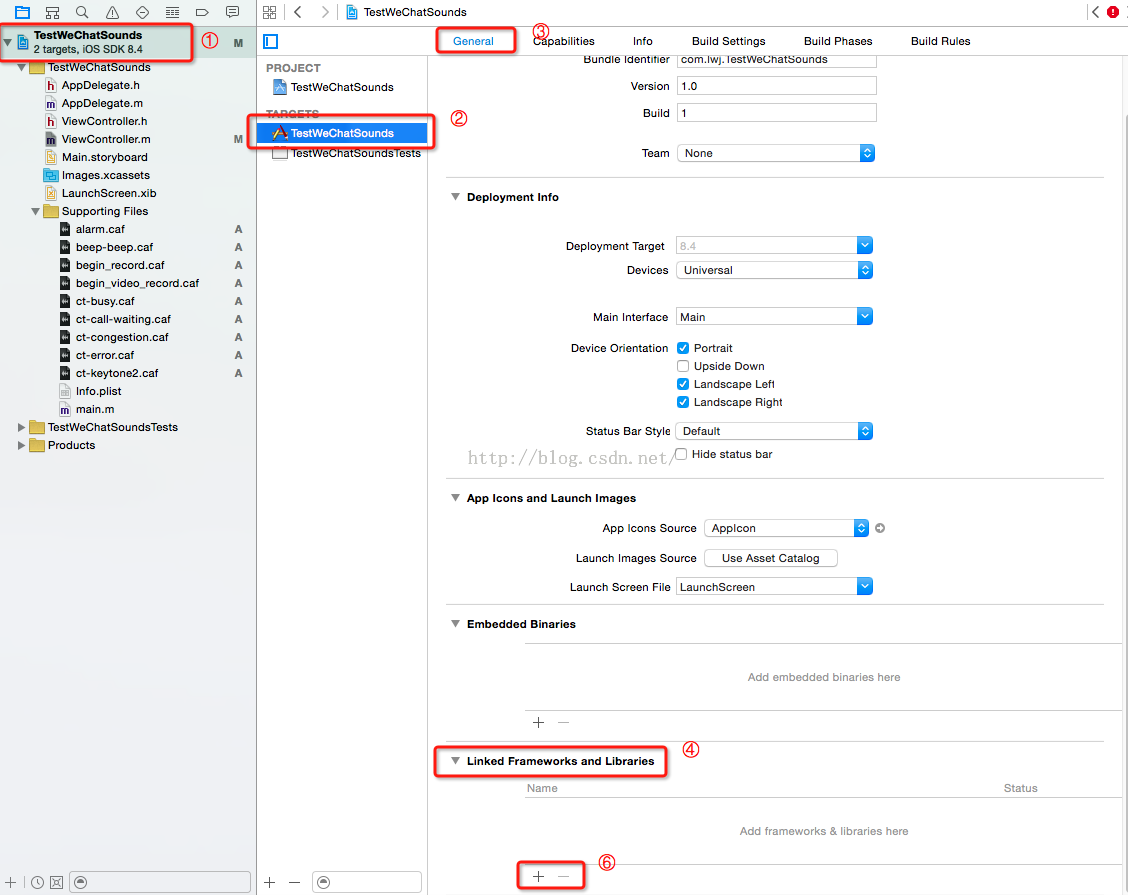1128x895 pixels.
Task: Add new file with navigator plus
Action: (x=11, y=882)
